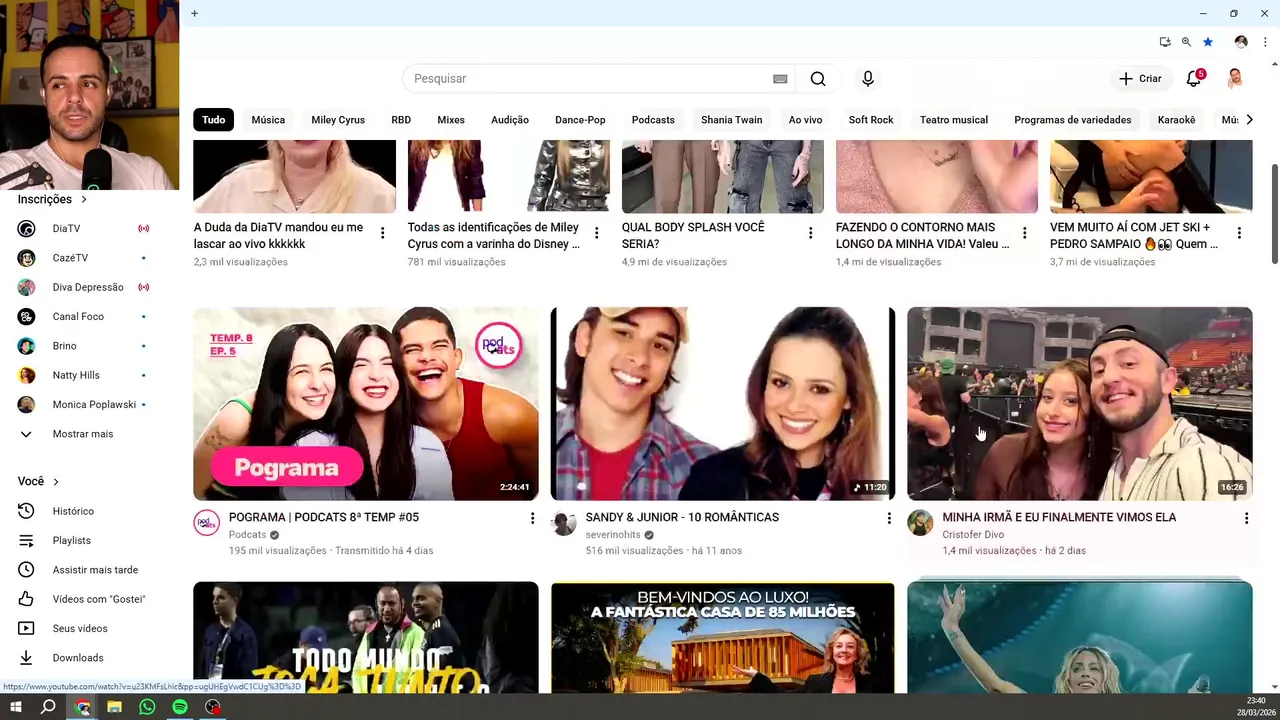This screenshot has height=720, width=1280.
Task: Open Natty Hills channel
Action: 85,375
